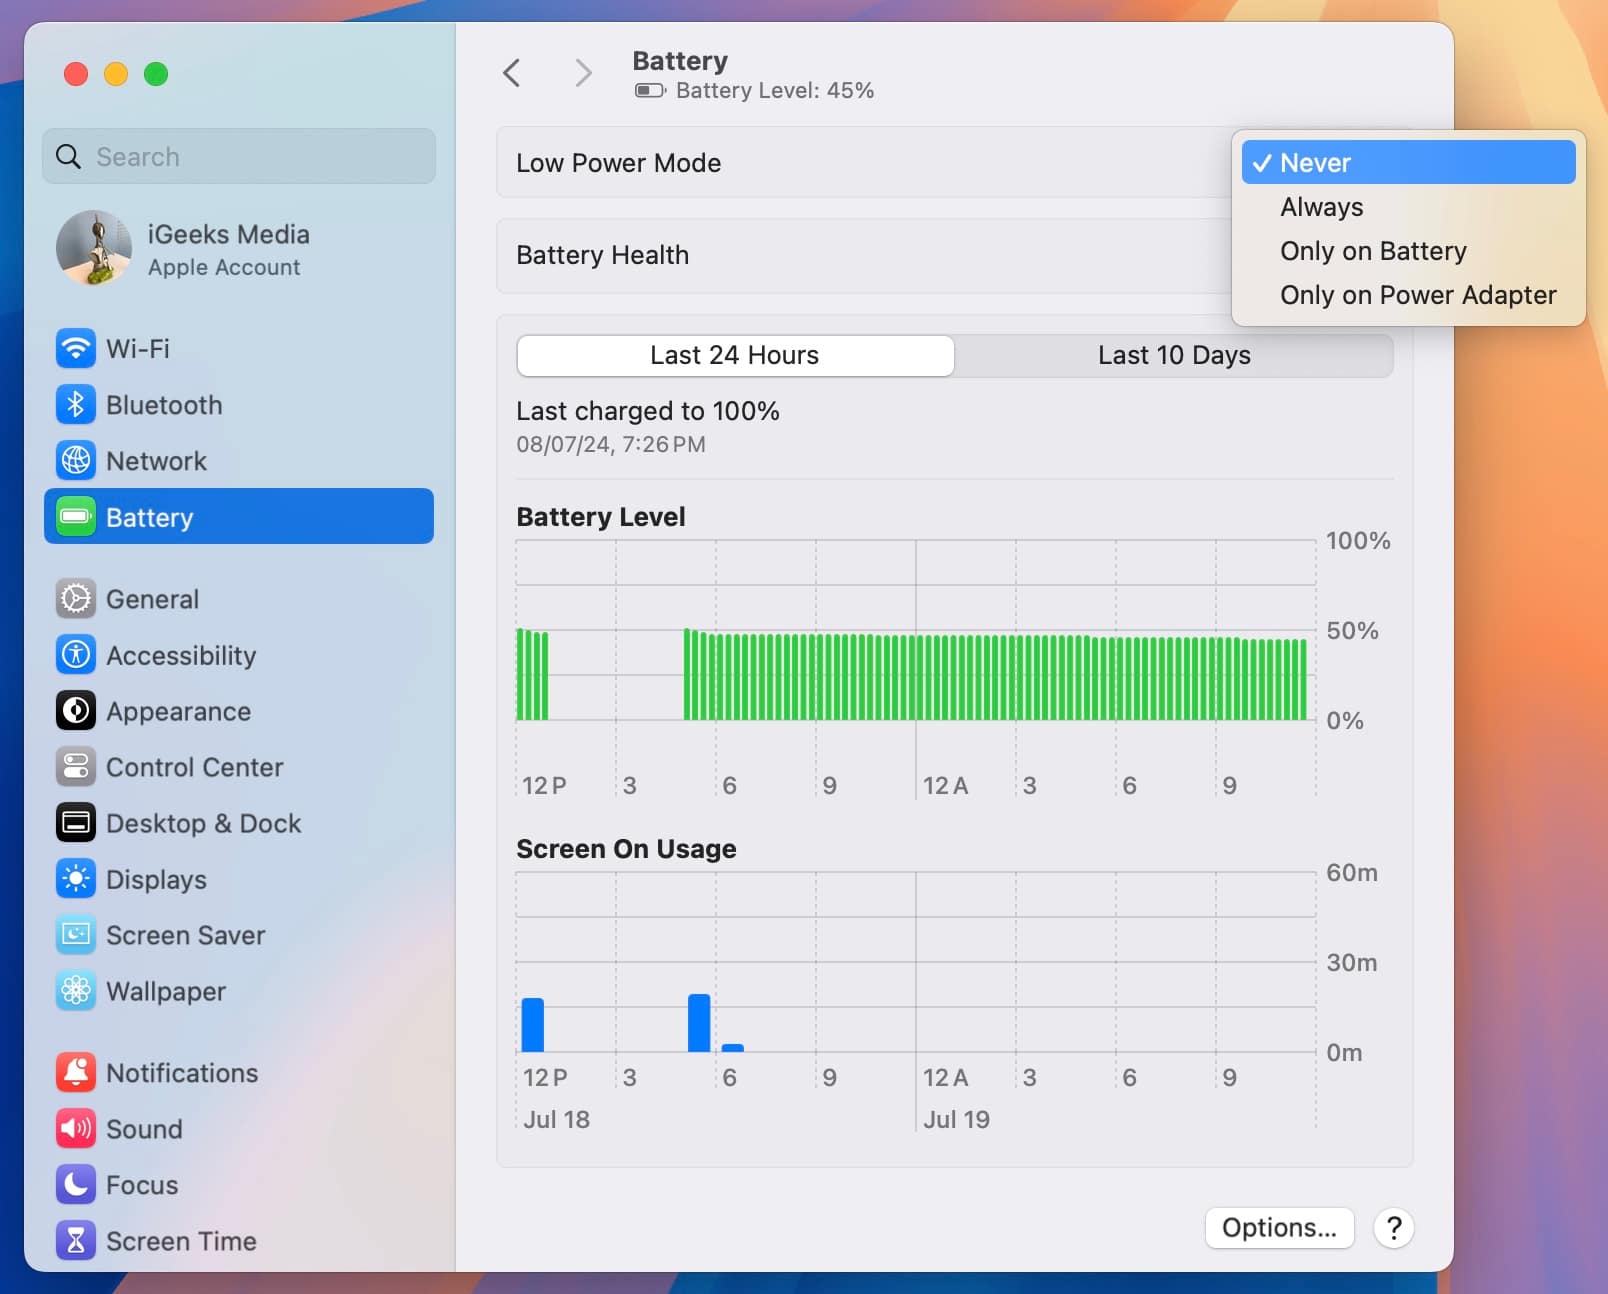Go back with left chevron arrow
This screenshot has width=1608, height=1294.
click(x=512, y=73)
